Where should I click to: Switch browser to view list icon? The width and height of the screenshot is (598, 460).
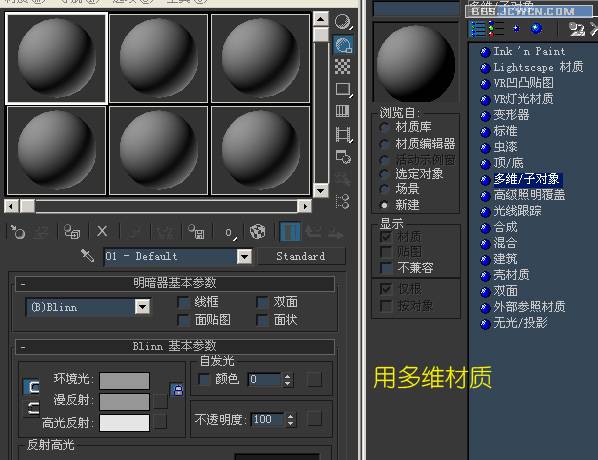[x=478, y=29]
